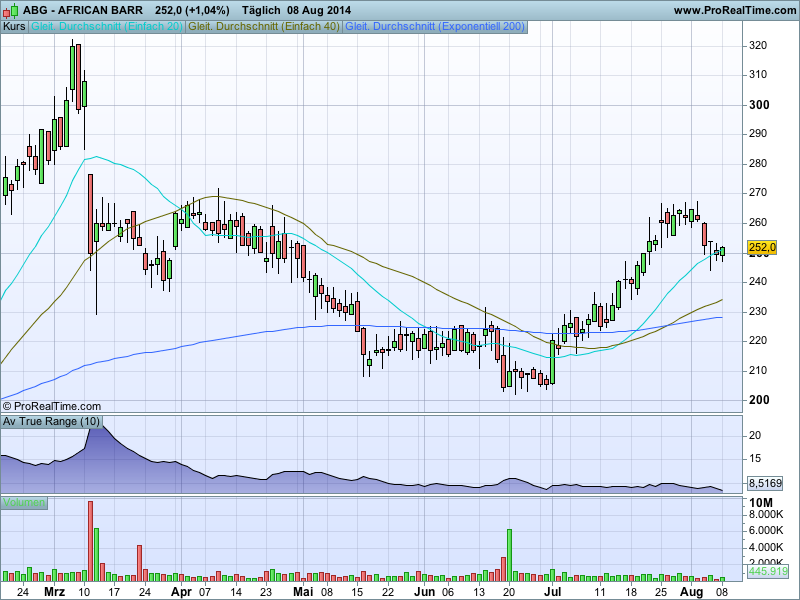Click the candlestick chart icon in title bar

[10, 10]
